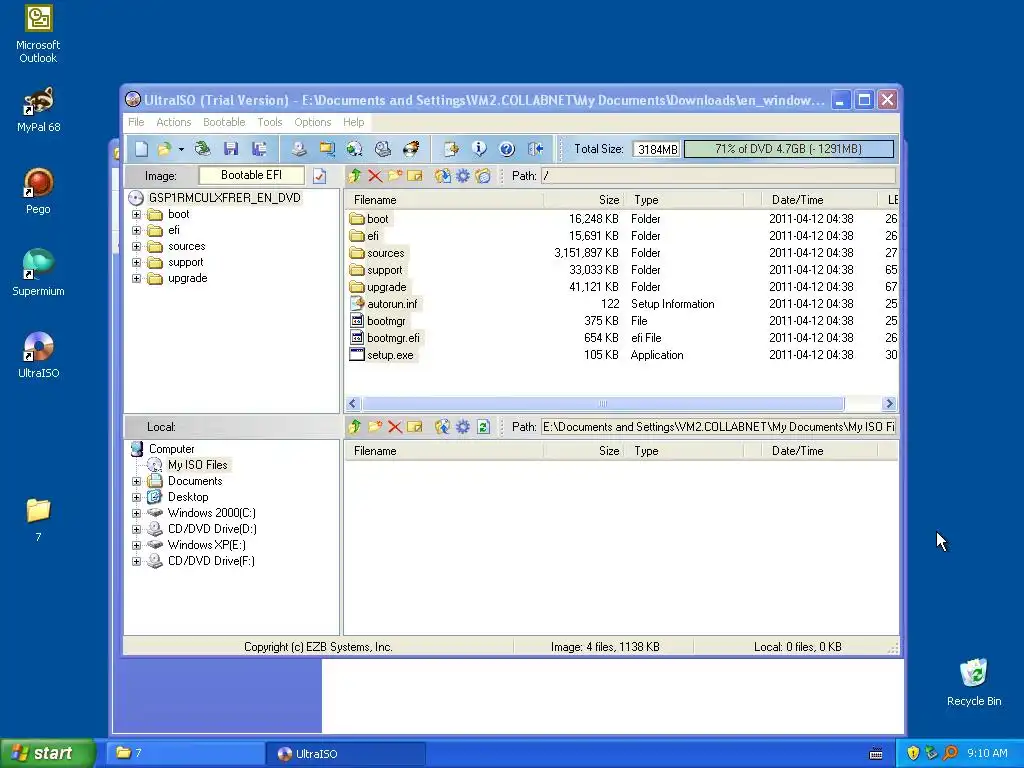Create a new image with New icon
The image size is (1024, 768).
[x=142, y=149]
